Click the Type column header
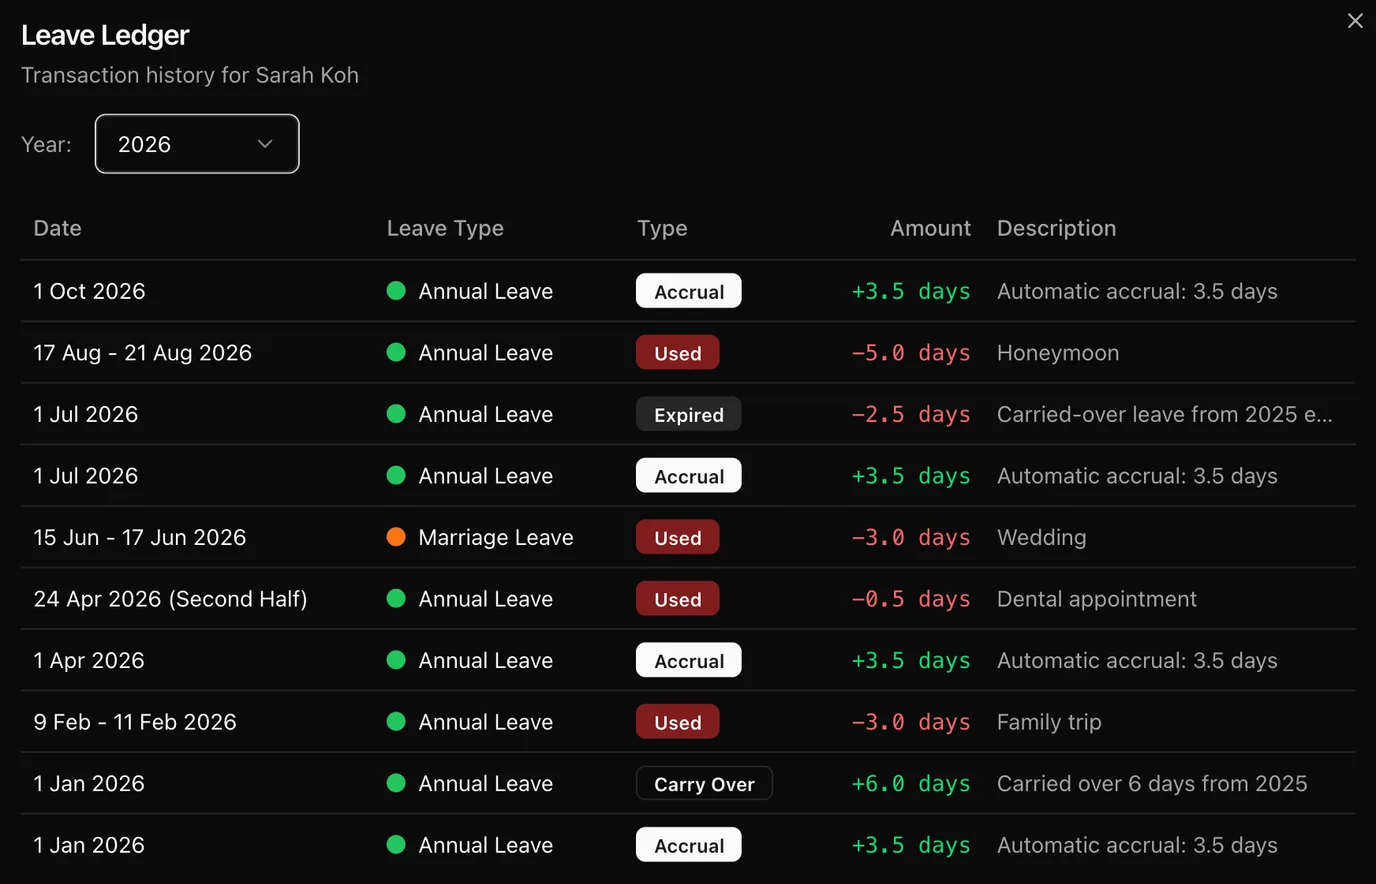 pyautogui.click(x=662, y=228)
